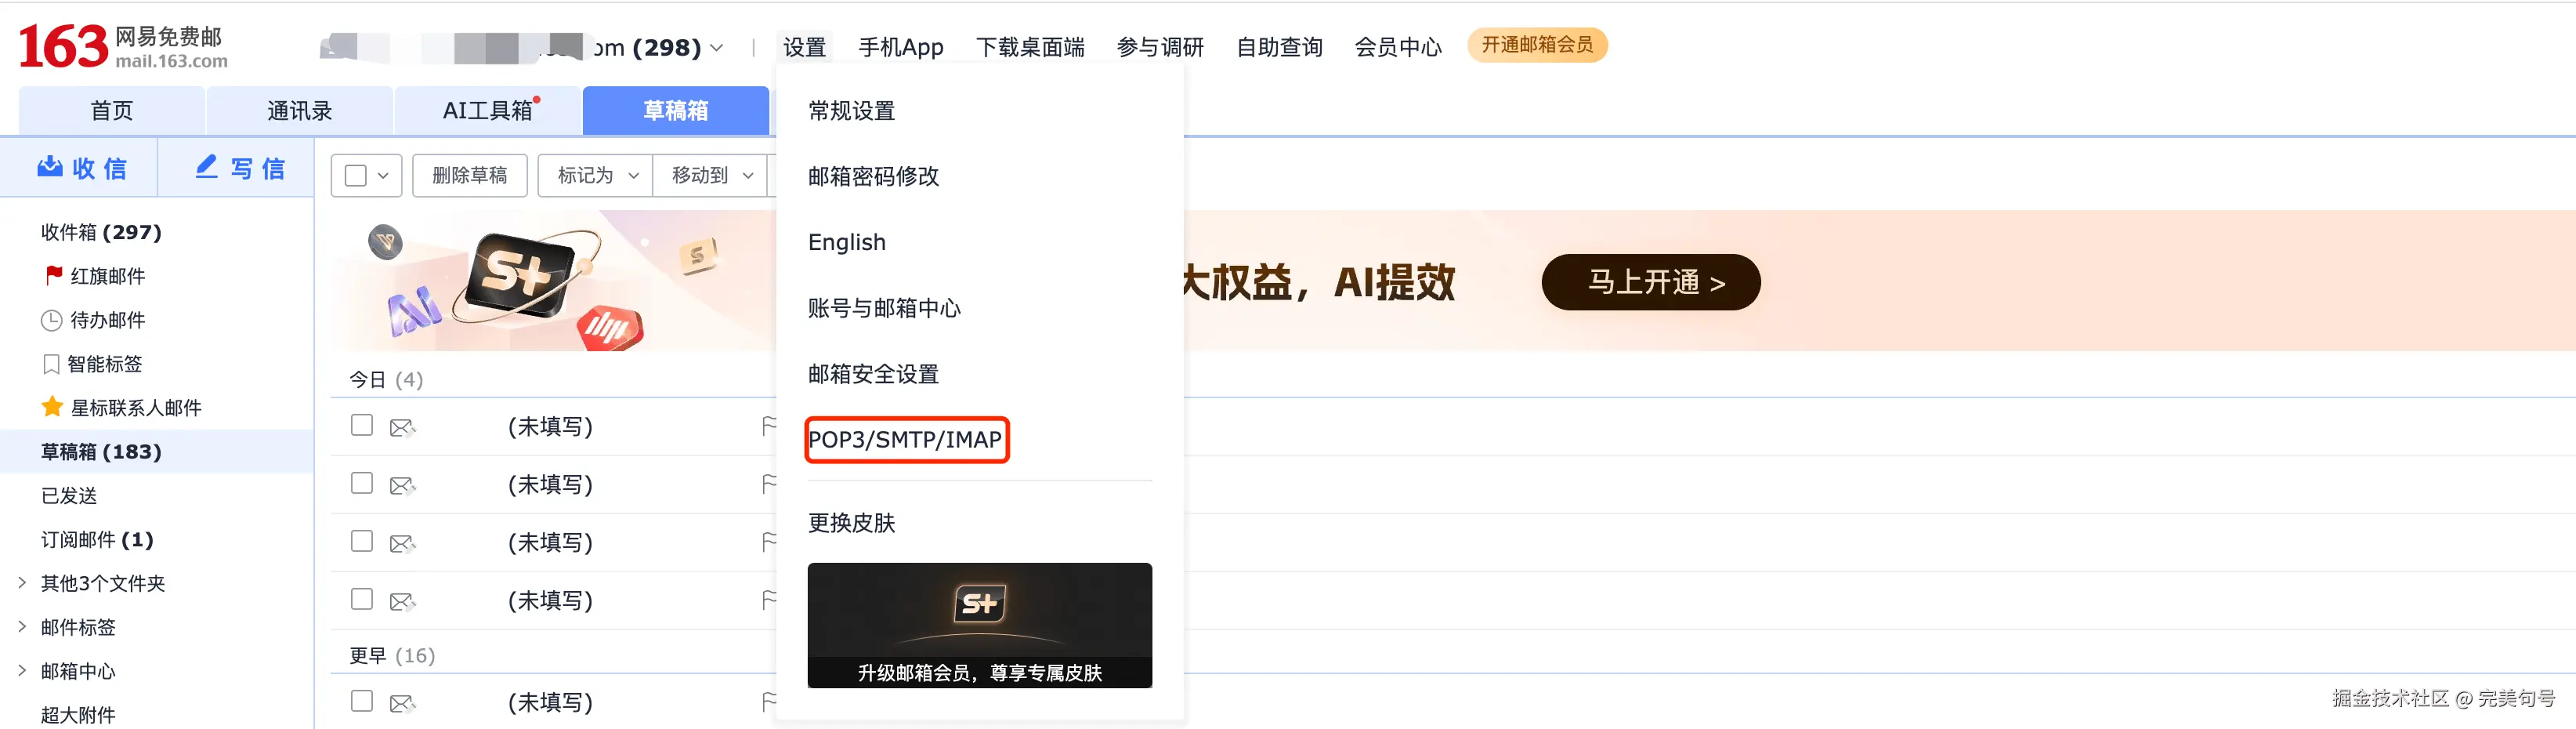The width and height of the screenshot is (2576, 729).
Task: Open 下载桌面端 link
Action: click(x=1030, y=47)
